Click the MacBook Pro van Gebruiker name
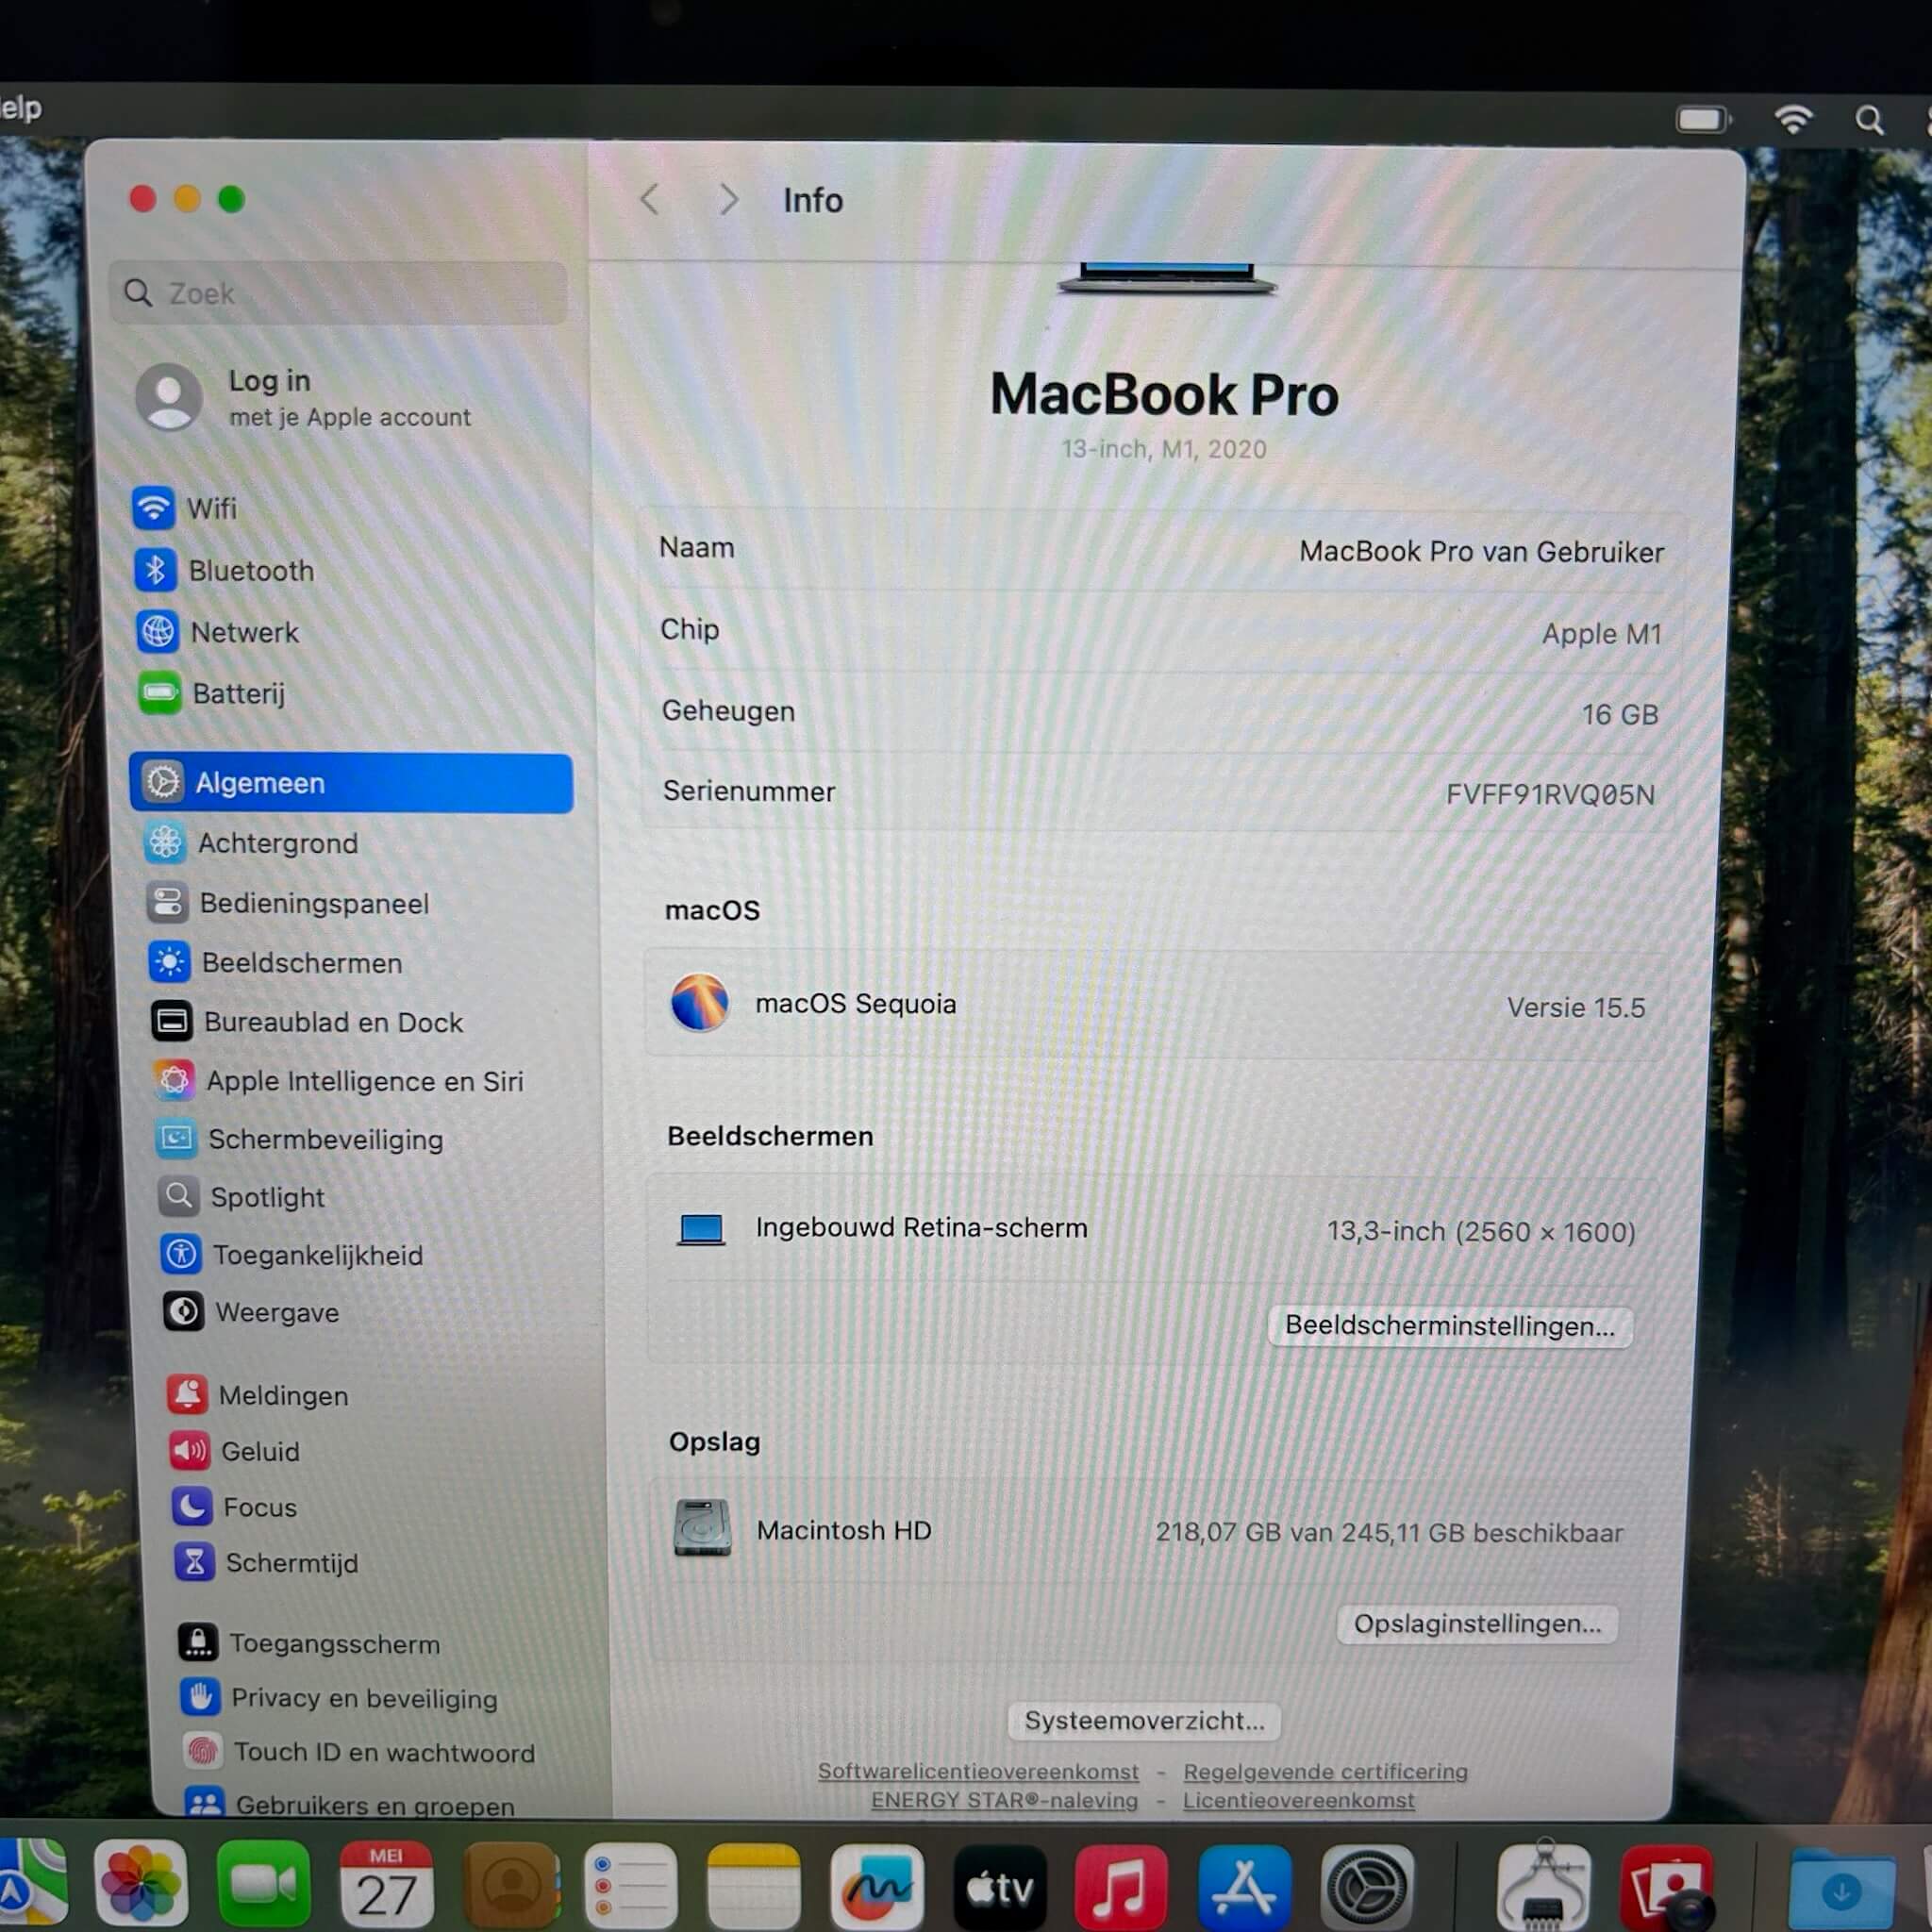Viewport: 1932px width, 1932px height. (1481, 552)
